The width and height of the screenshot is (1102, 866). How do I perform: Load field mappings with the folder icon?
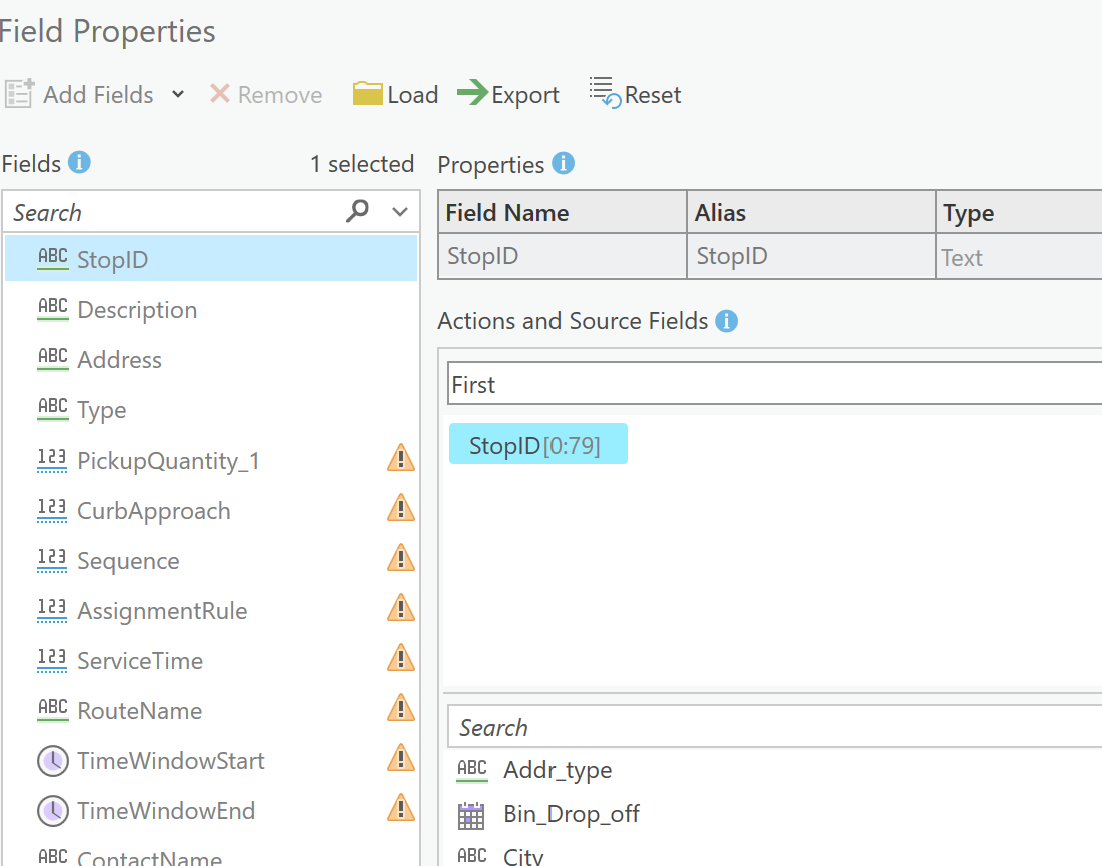point(368,94)
